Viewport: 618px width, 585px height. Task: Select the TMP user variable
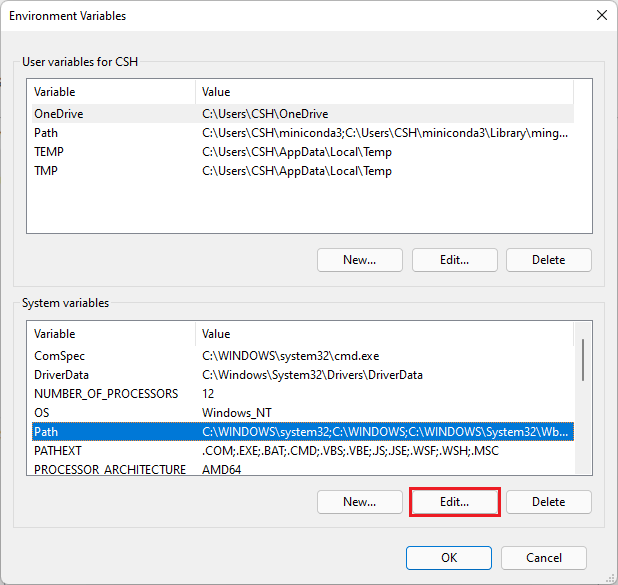(x=303, y=171)
